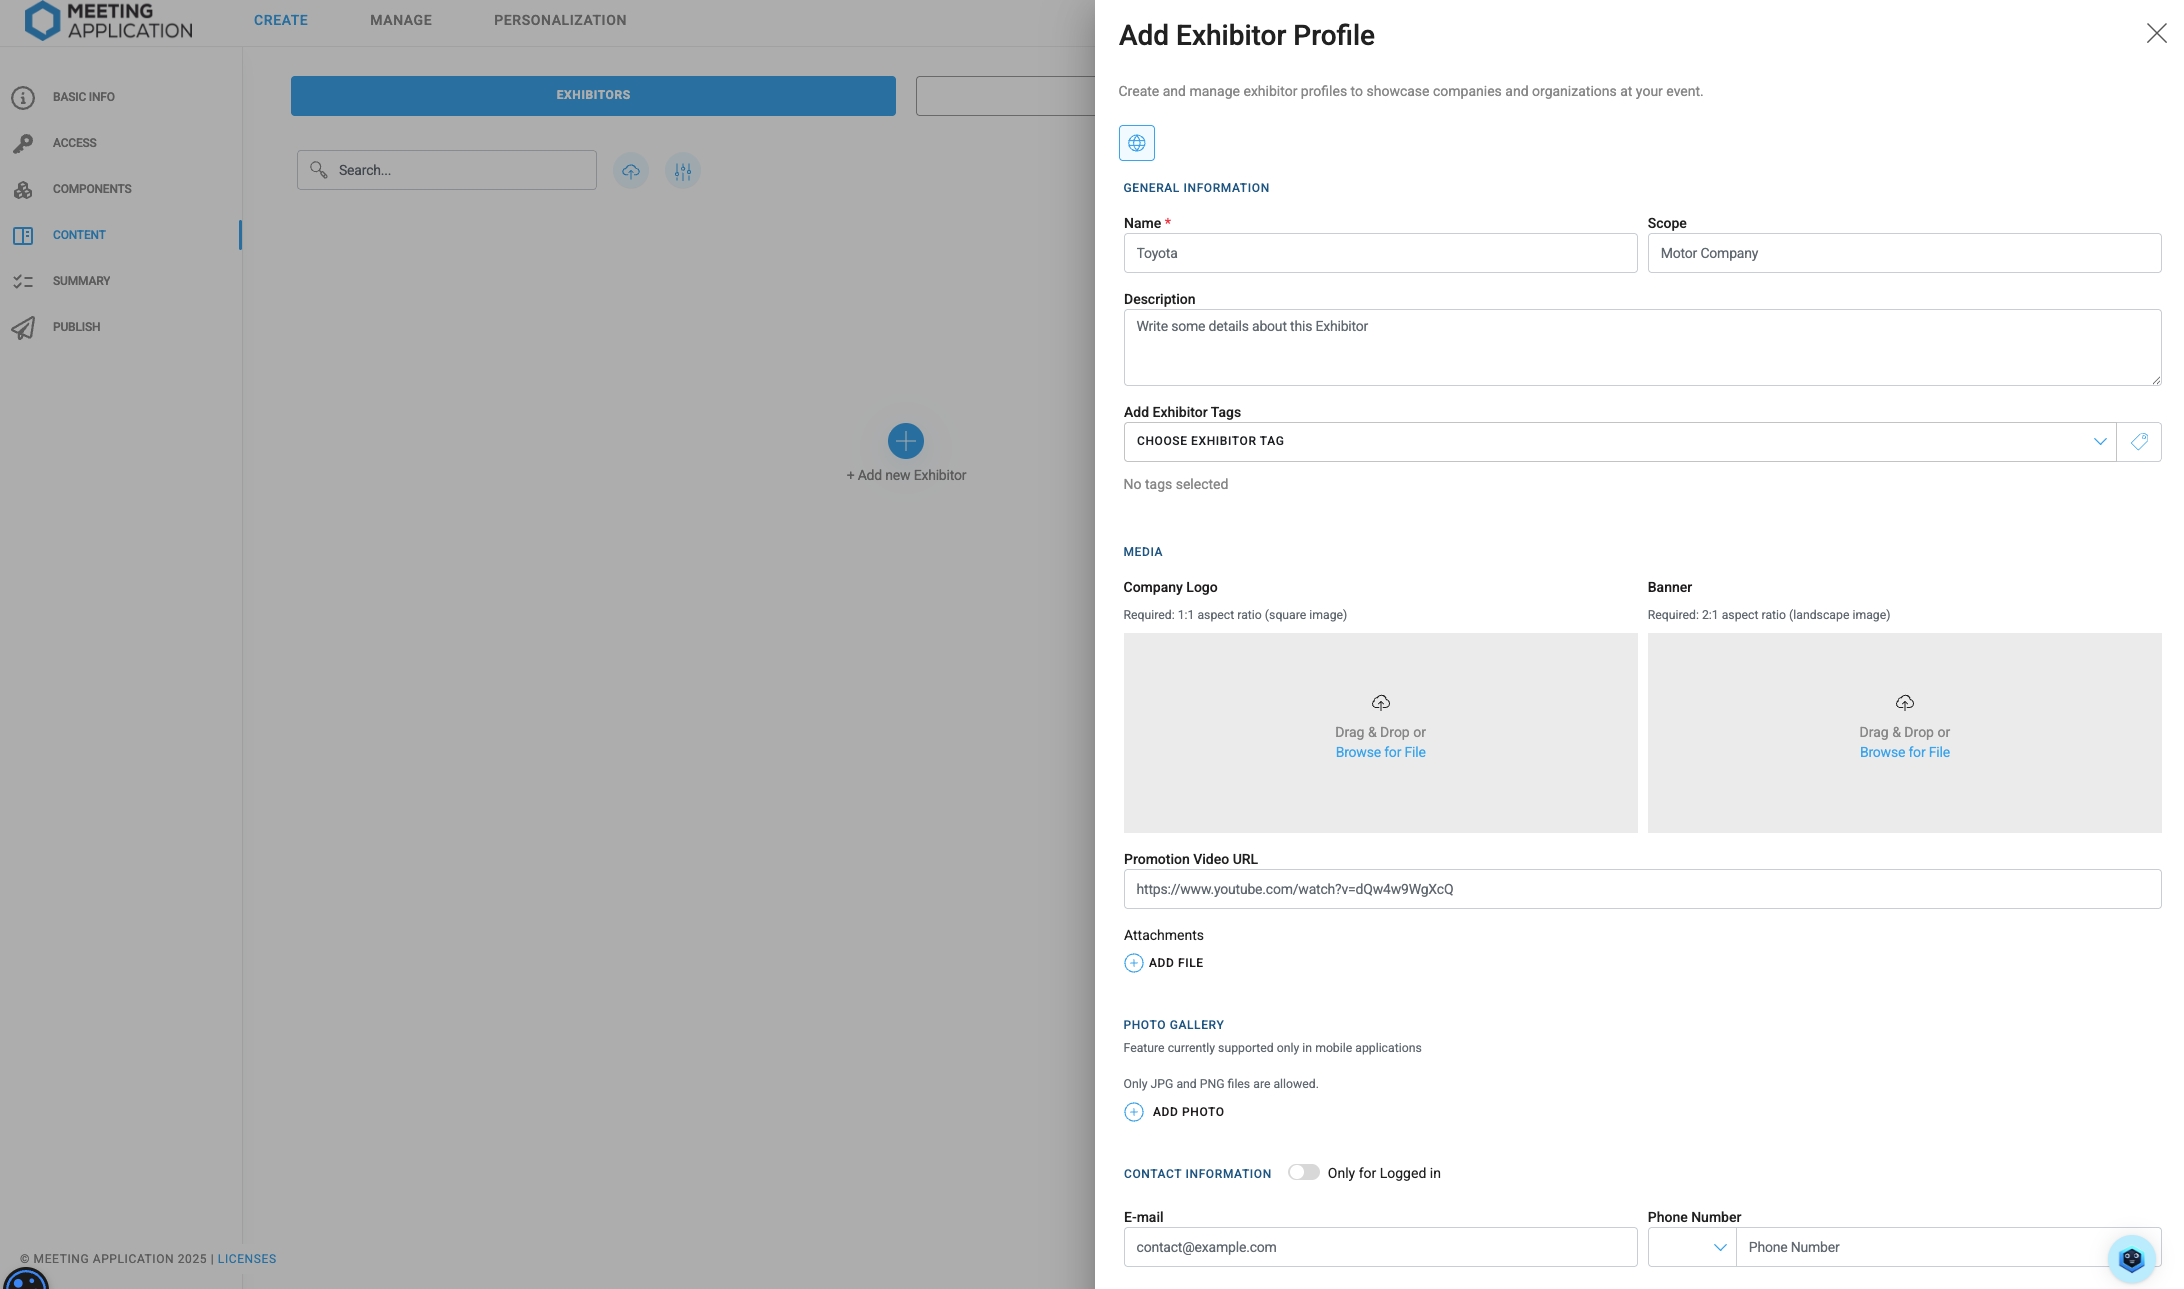Viewport: 2184px width, 1289px height.
Task: Click the Add Photo plus icon
Action: tap(1133, 1112)
